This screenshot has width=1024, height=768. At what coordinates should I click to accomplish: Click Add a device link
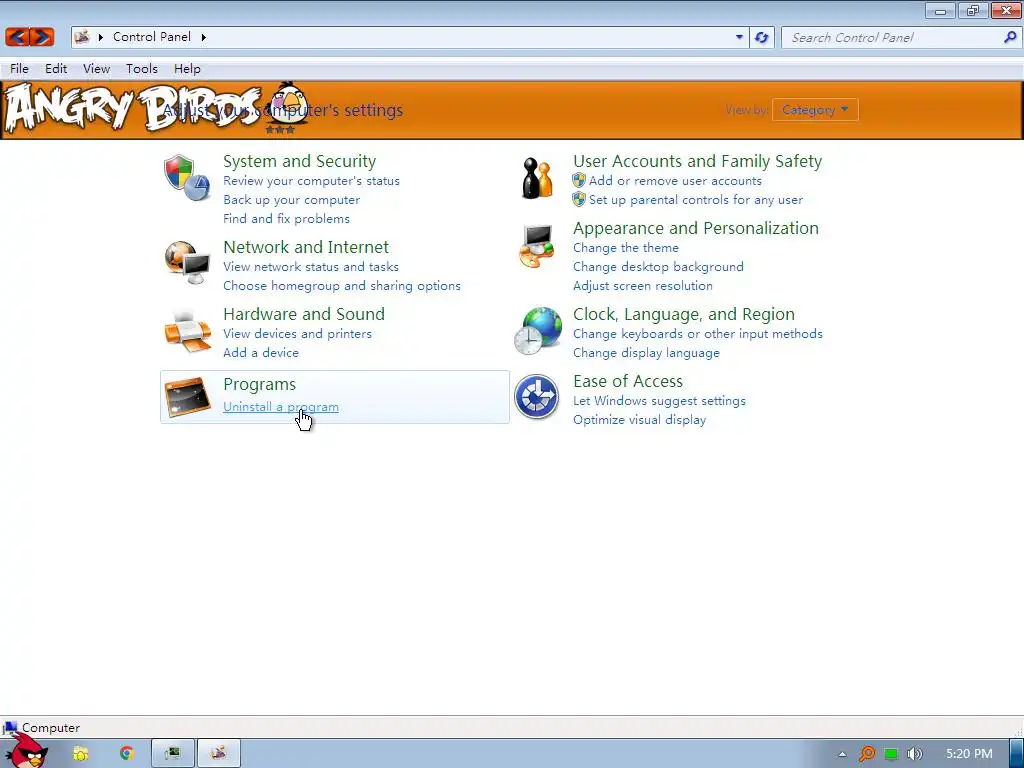[x=261, y=353]
